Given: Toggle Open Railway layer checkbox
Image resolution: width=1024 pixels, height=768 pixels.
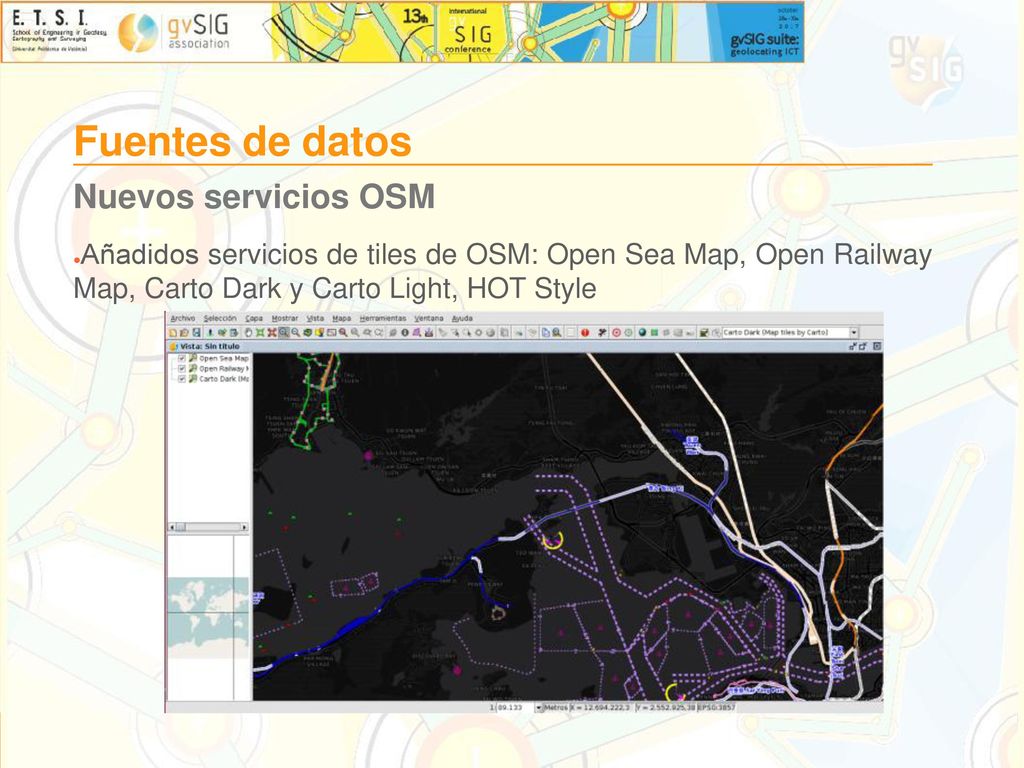Looking at the screenshot, I should pos(182,368).
